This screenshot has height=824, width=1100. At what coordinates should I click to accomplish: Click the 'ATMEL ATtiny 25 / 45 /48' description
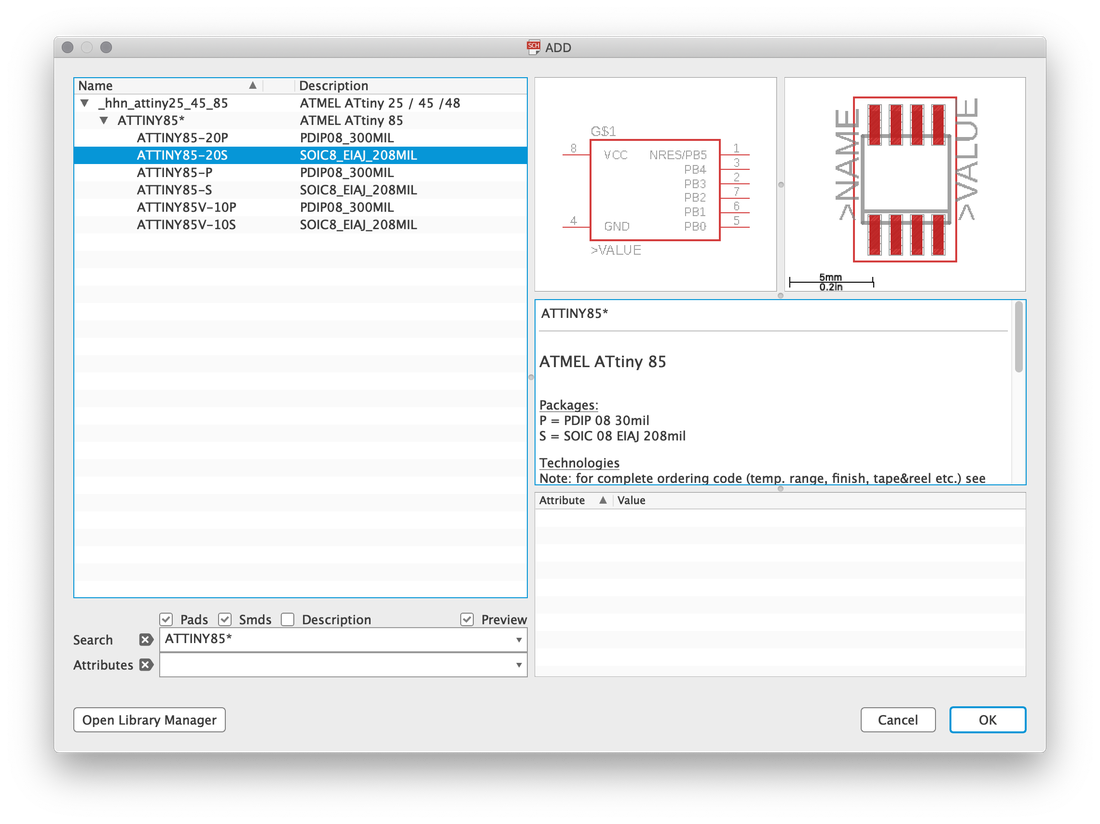pos(380,103)
